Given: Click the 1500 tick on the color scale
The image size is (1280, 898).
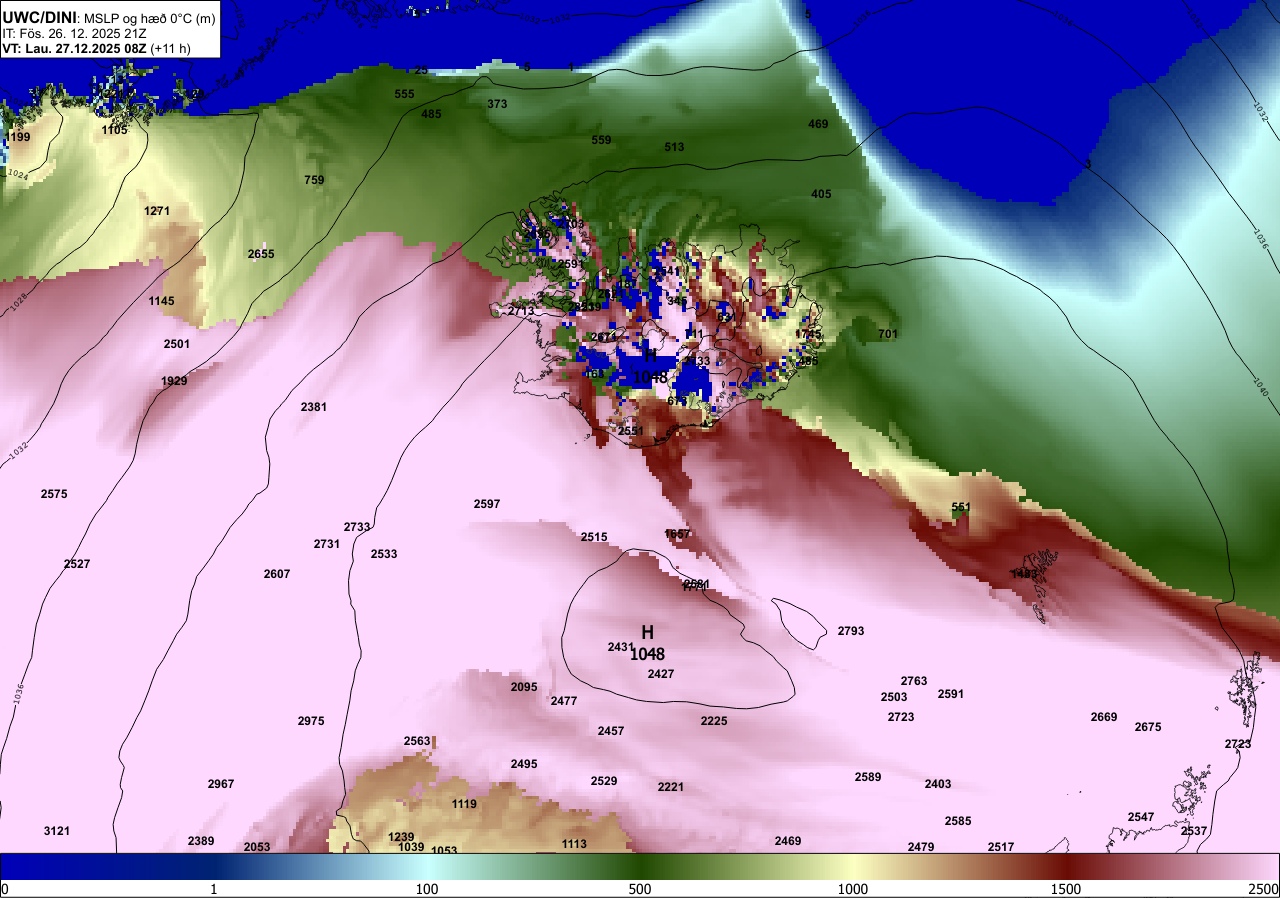Looking at the screenshot, I should point(1065,889).
